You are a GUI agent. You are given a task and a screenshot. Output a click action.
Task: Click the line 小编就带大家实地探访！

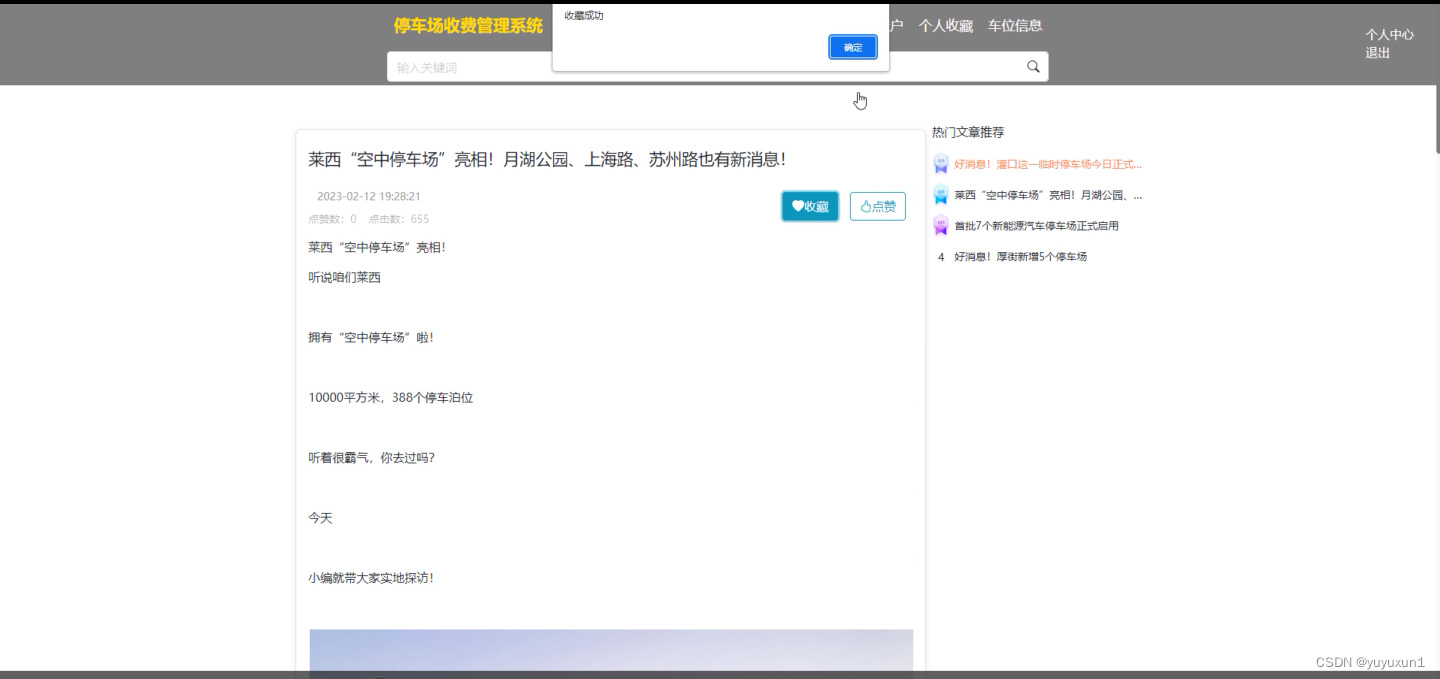[371, 578]
